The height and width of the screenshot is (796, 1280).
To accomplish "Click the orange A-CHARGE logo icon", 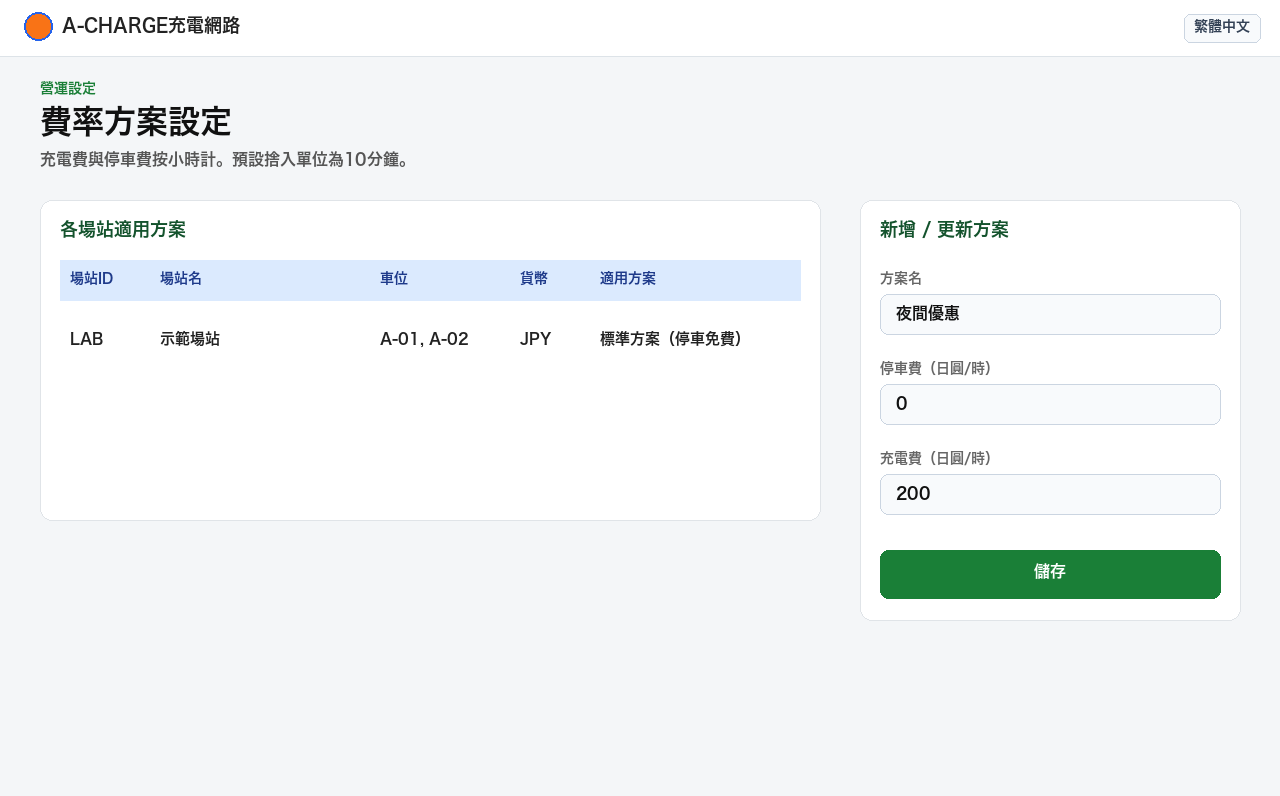I will pos(38,27).
